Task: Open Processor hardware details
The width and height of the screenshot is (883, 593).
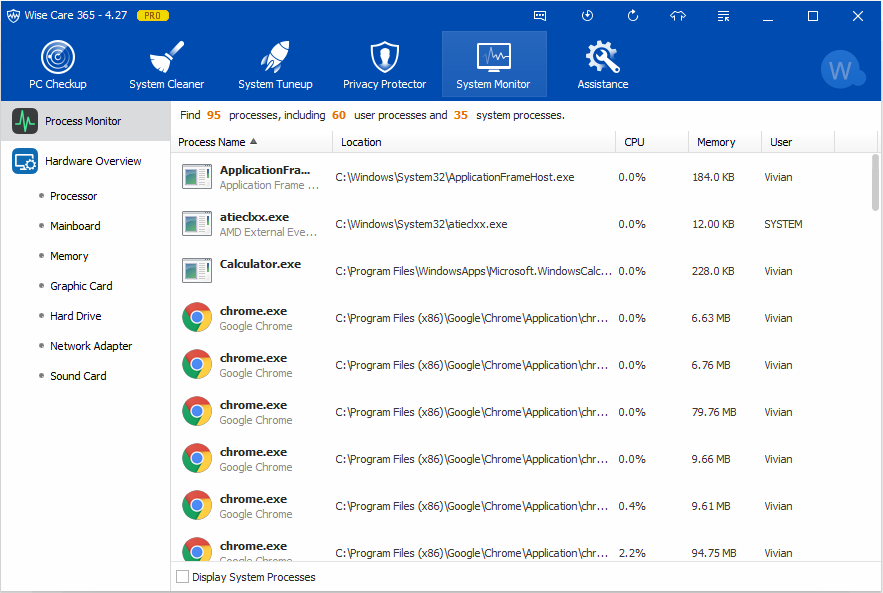Action: [x=73, y=196]
